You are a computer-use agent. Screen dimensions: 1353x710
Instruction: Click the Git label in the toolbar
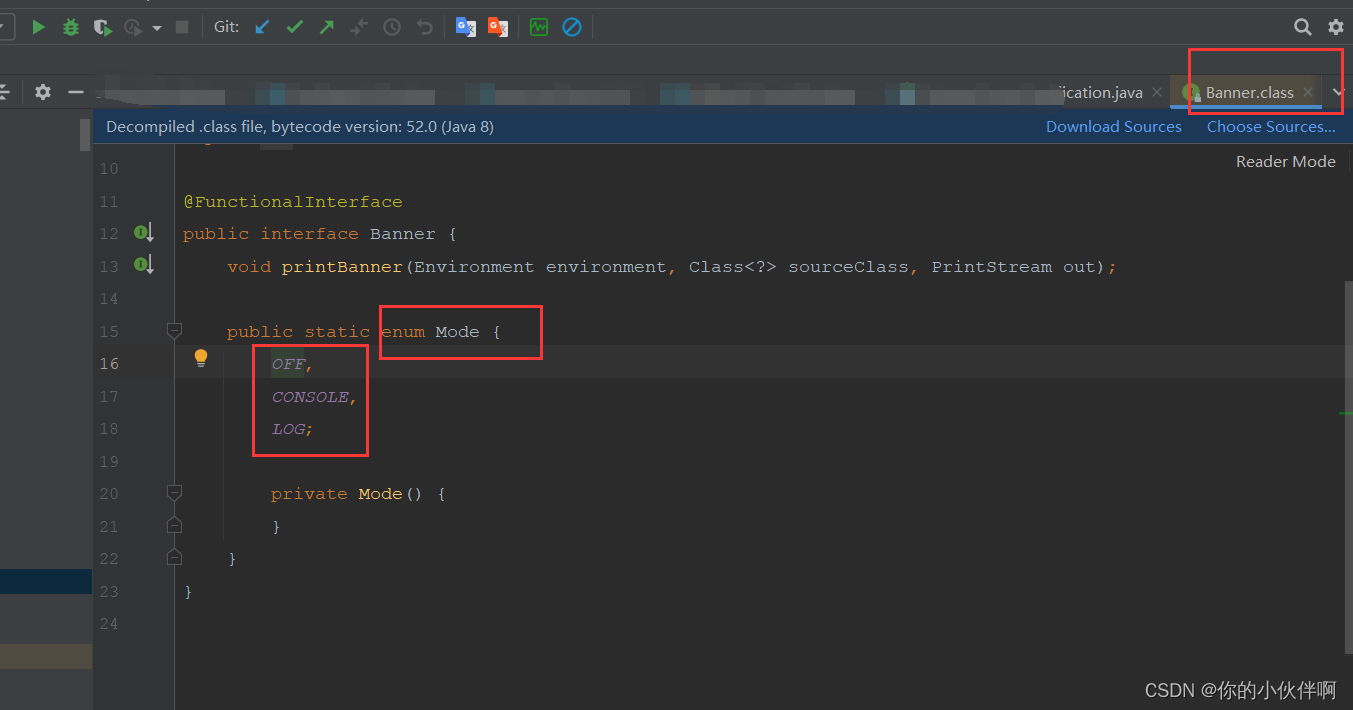click(227, 27)
